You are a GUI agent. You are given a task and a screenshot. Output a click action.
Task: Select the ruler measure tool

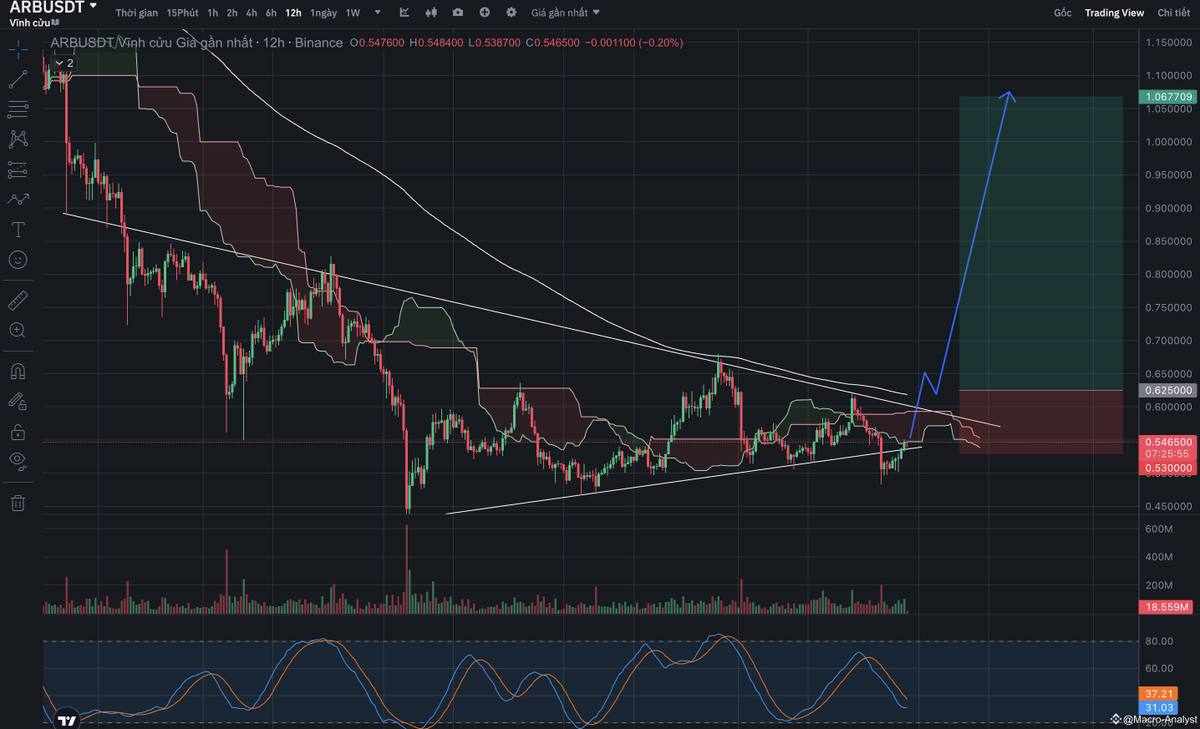17,299
